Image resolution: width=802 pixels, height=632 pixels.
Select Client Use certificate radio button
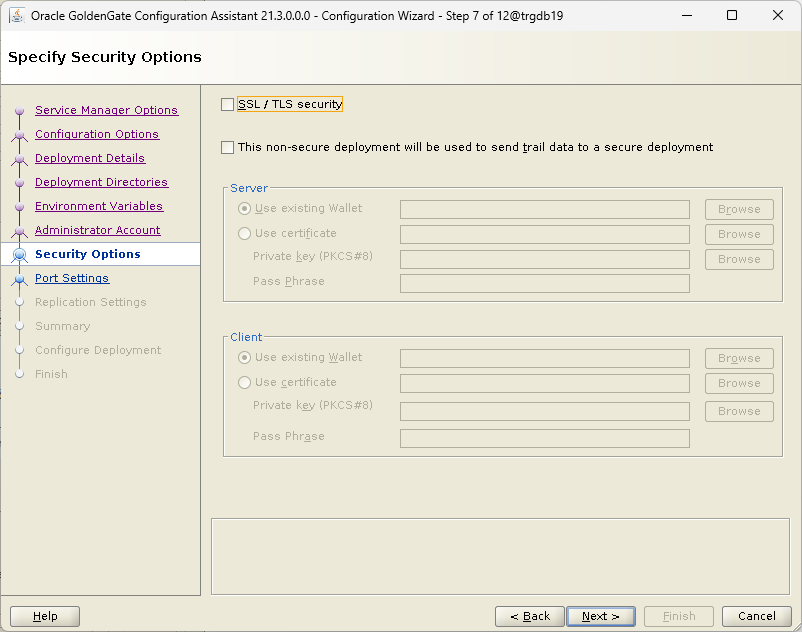tap(244, 382)
